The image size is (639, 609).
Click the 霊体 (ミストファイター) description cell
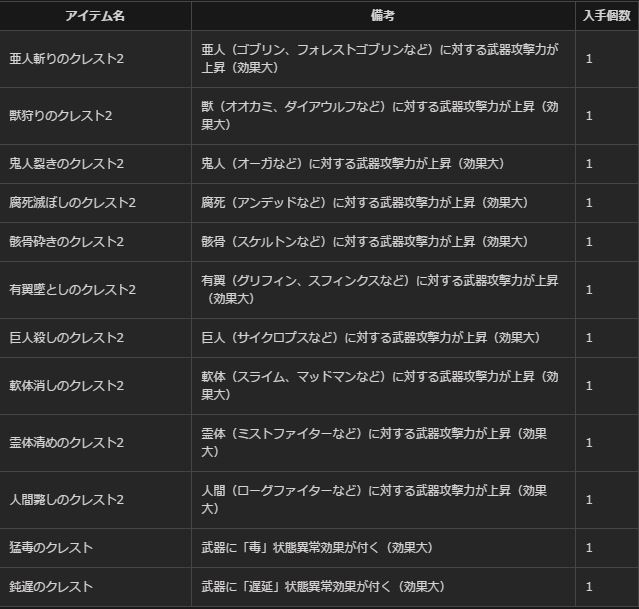point(383,443)
